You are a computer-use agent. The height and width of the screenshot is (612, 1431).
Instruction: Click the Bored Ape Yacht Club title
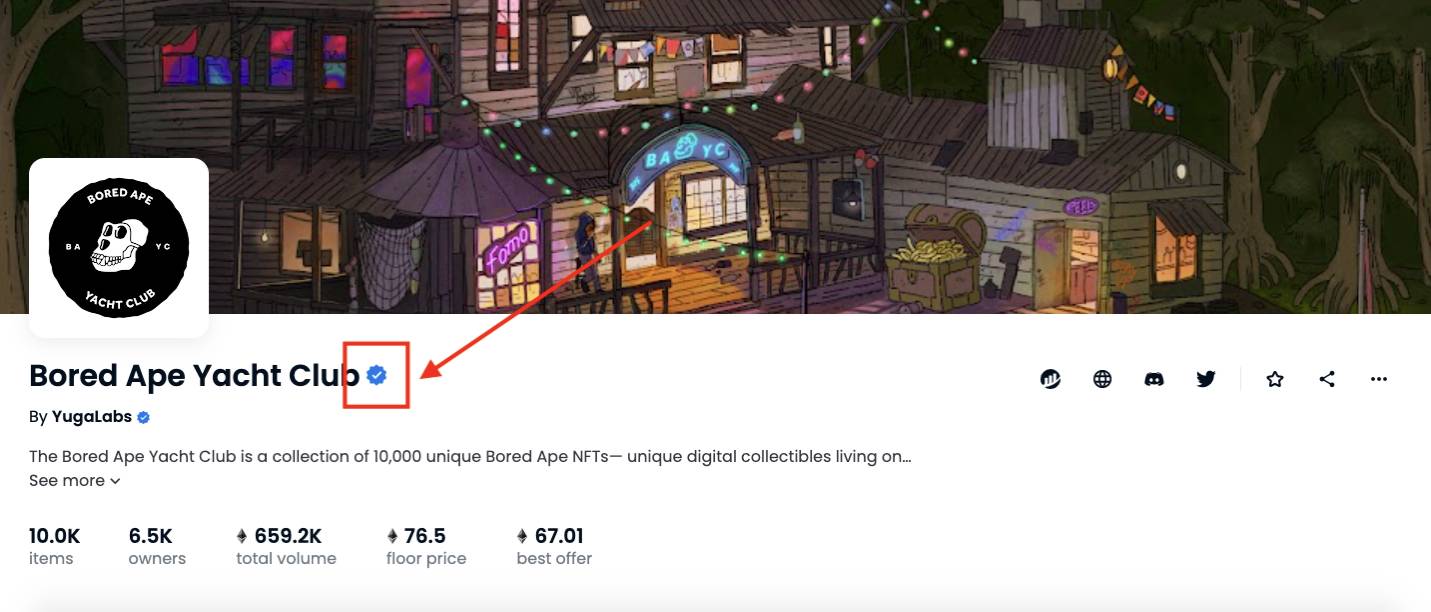(x=194, y=375)
